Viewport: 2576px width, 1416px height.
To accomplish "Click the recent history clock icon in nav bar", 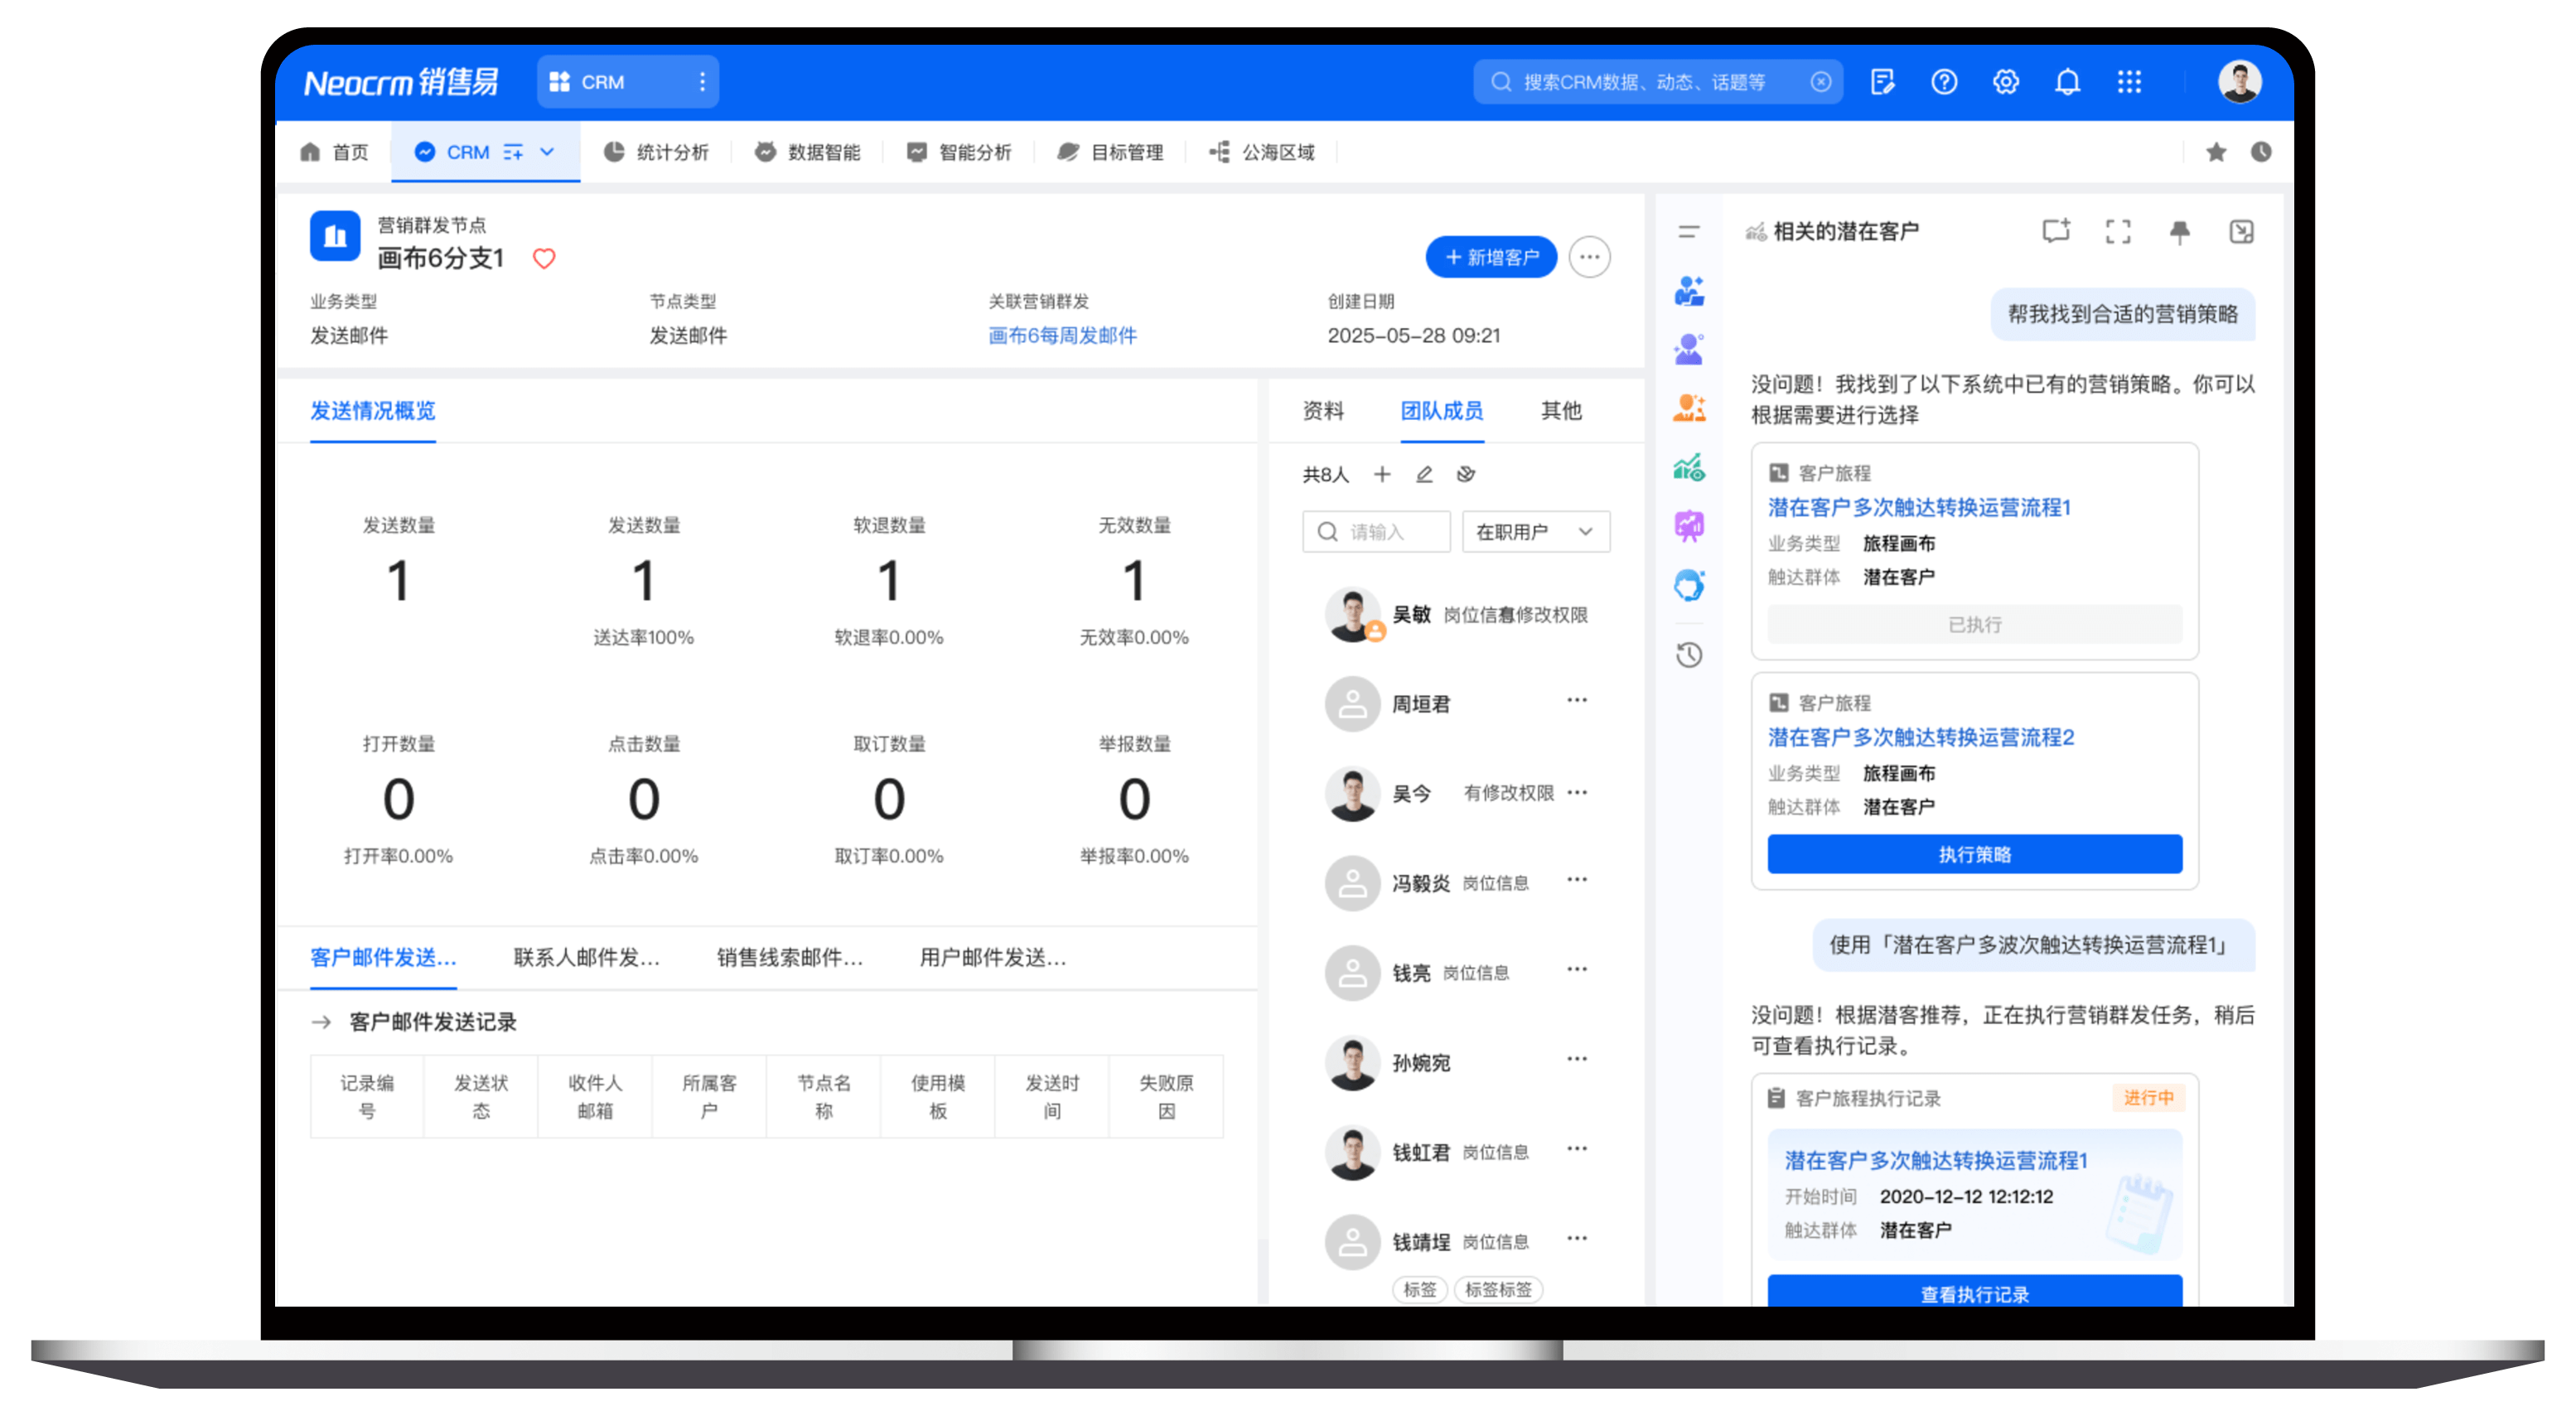I will tap(2262, 152).
